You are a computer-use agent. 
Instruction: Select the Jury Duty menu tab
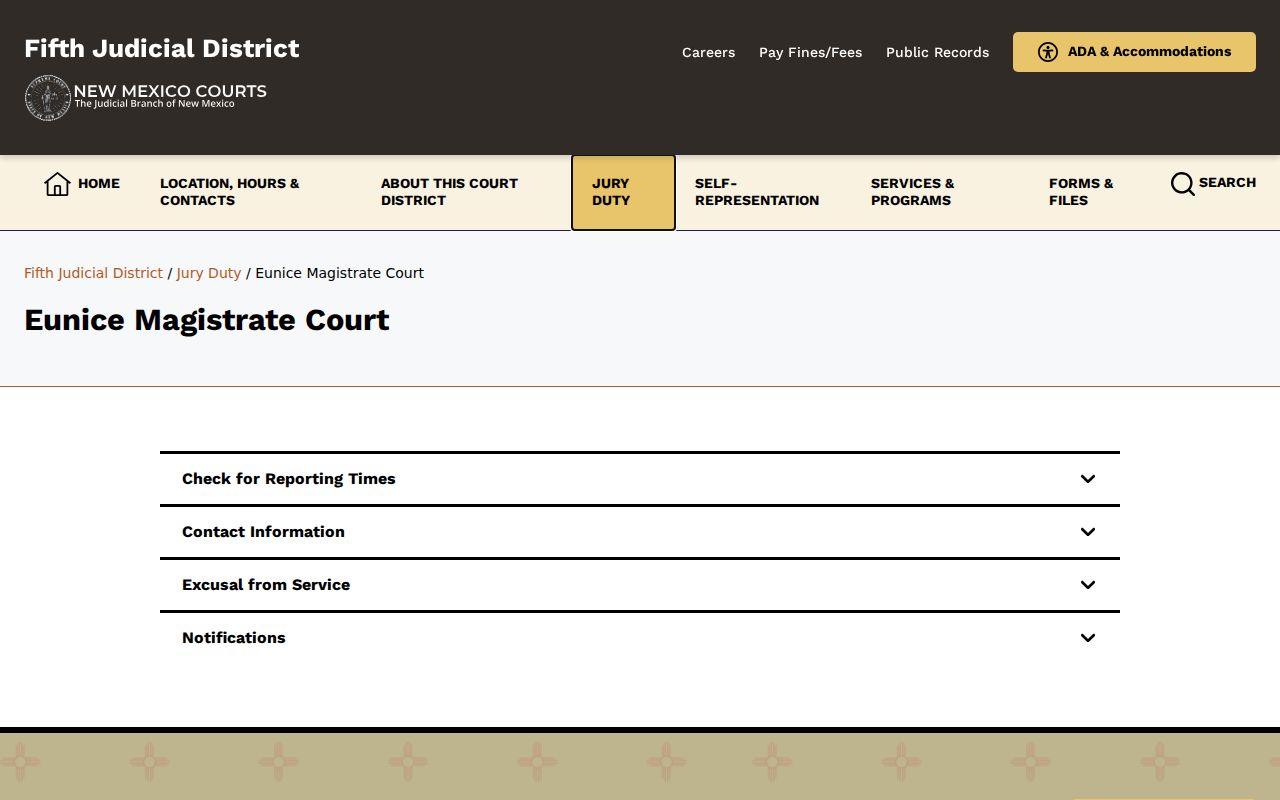tap(623, 192)
